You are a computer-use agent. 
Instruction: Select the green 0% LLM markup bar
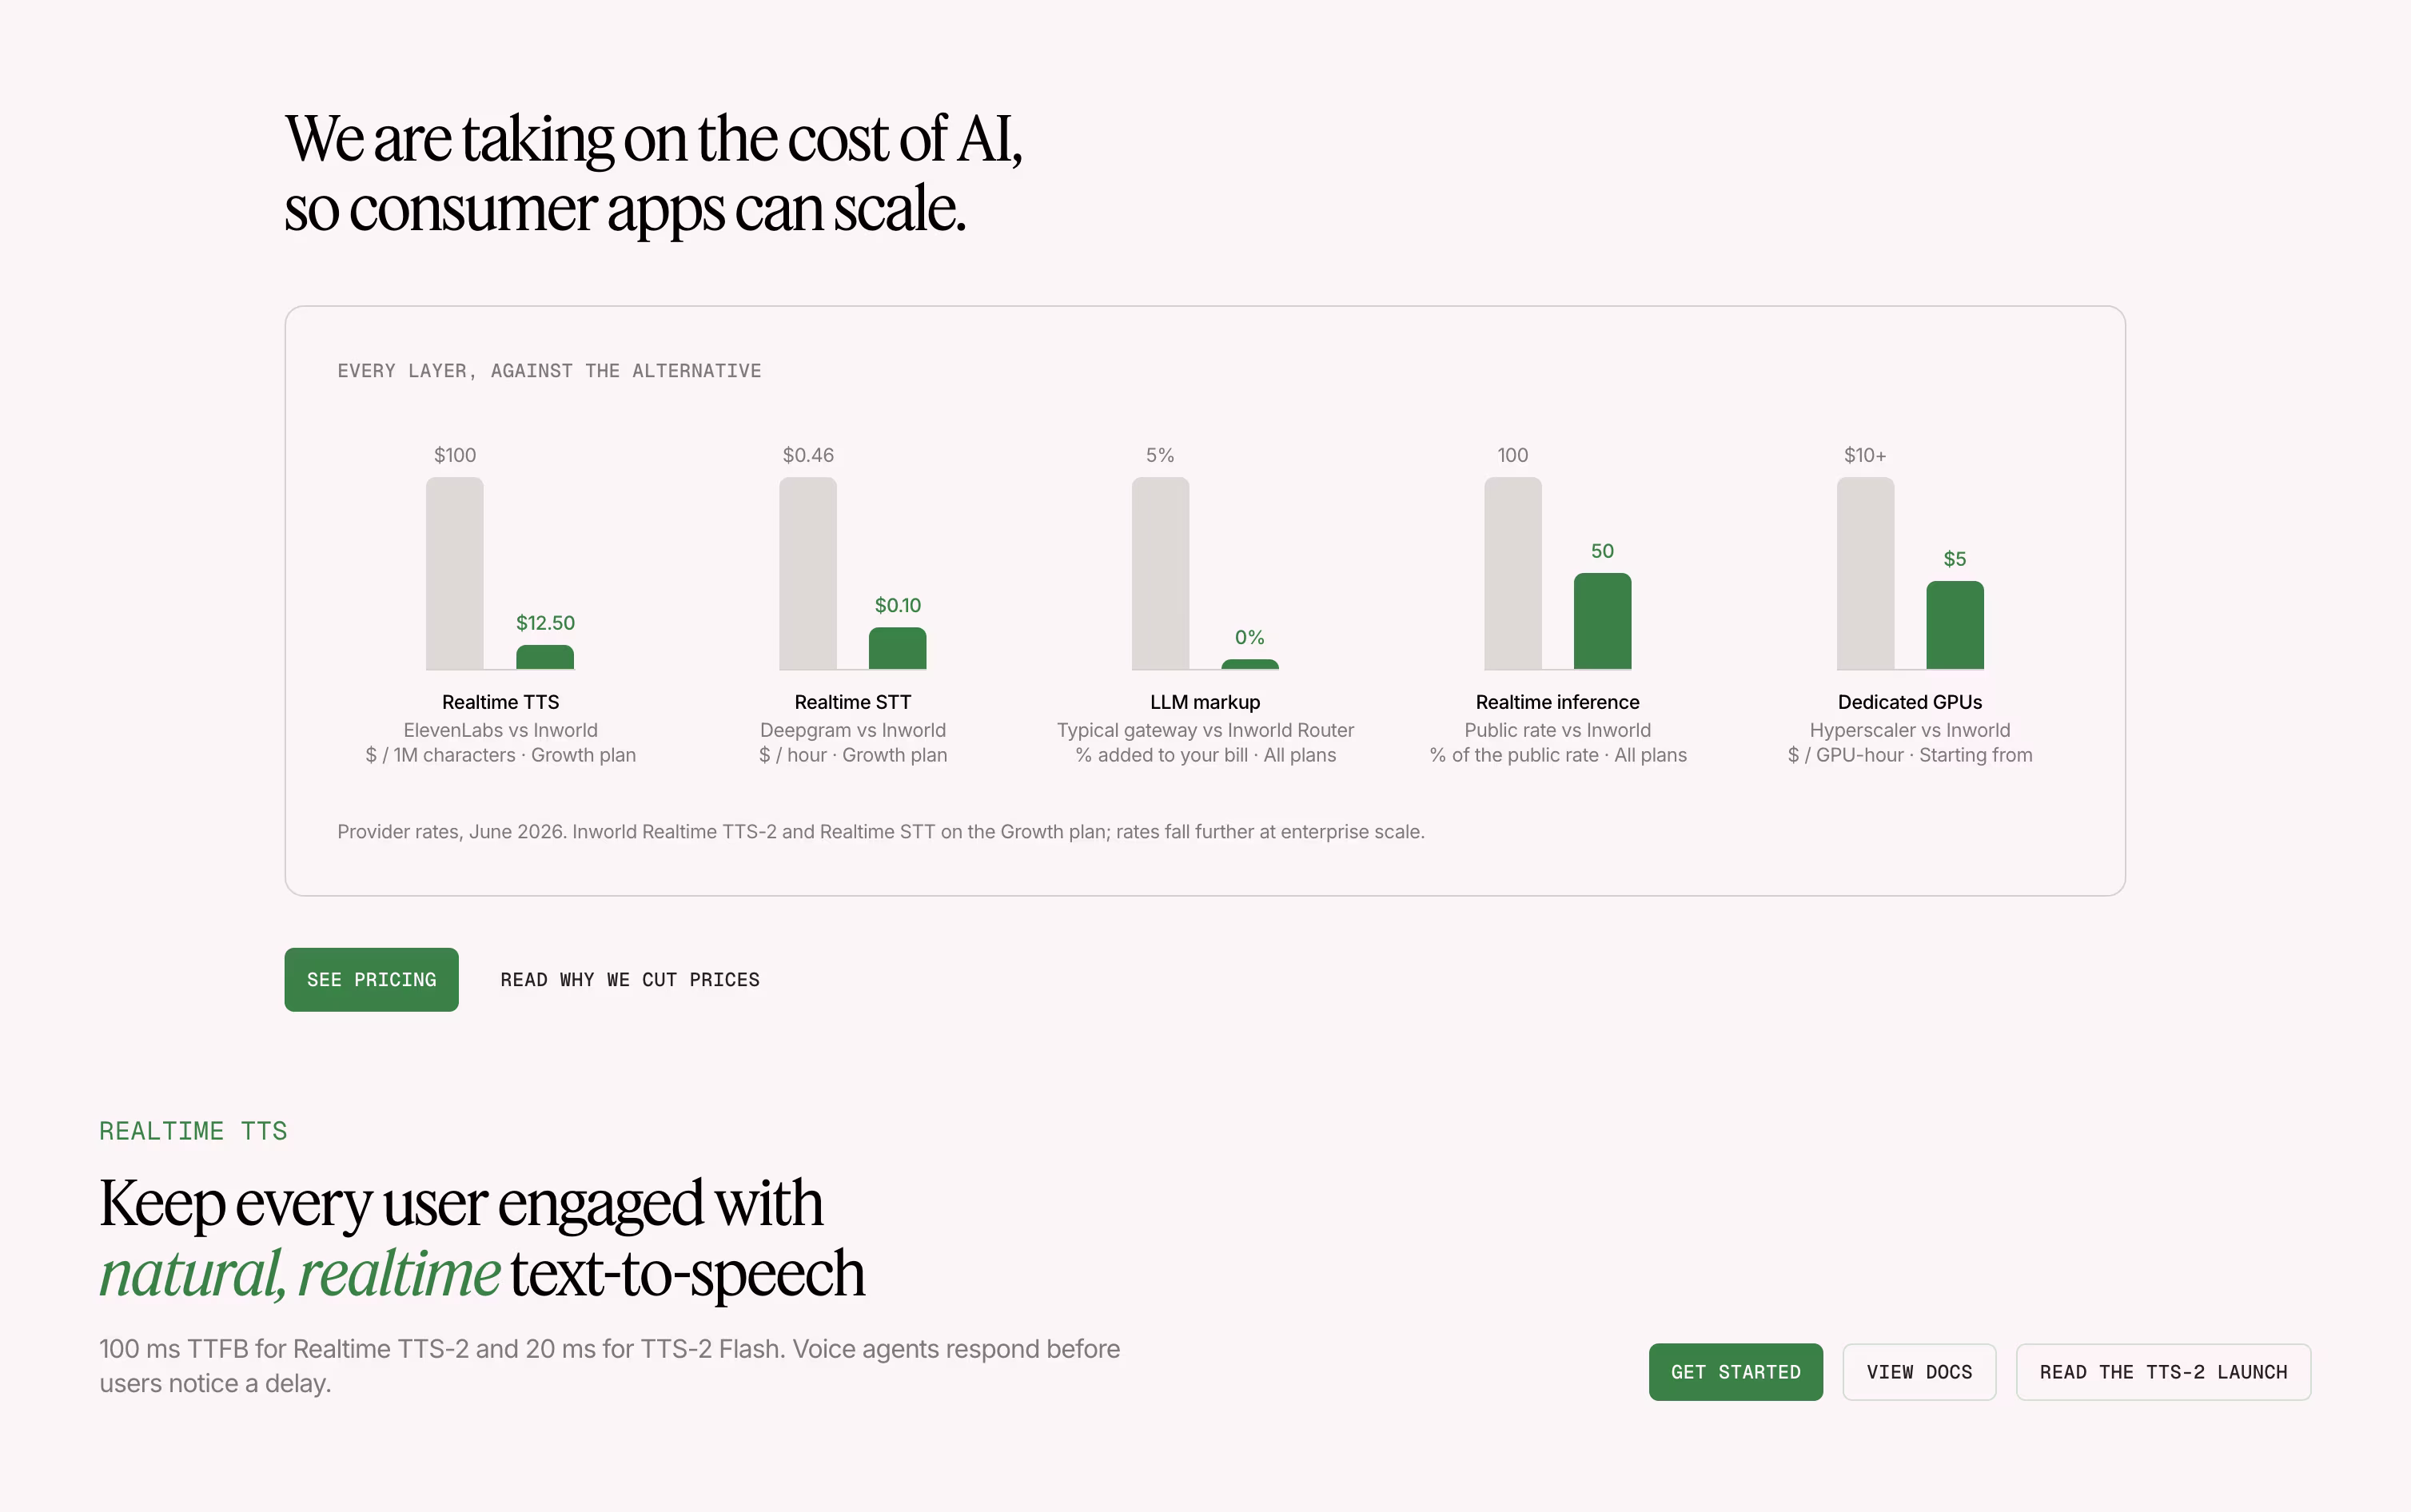(x=1250, y=664)
